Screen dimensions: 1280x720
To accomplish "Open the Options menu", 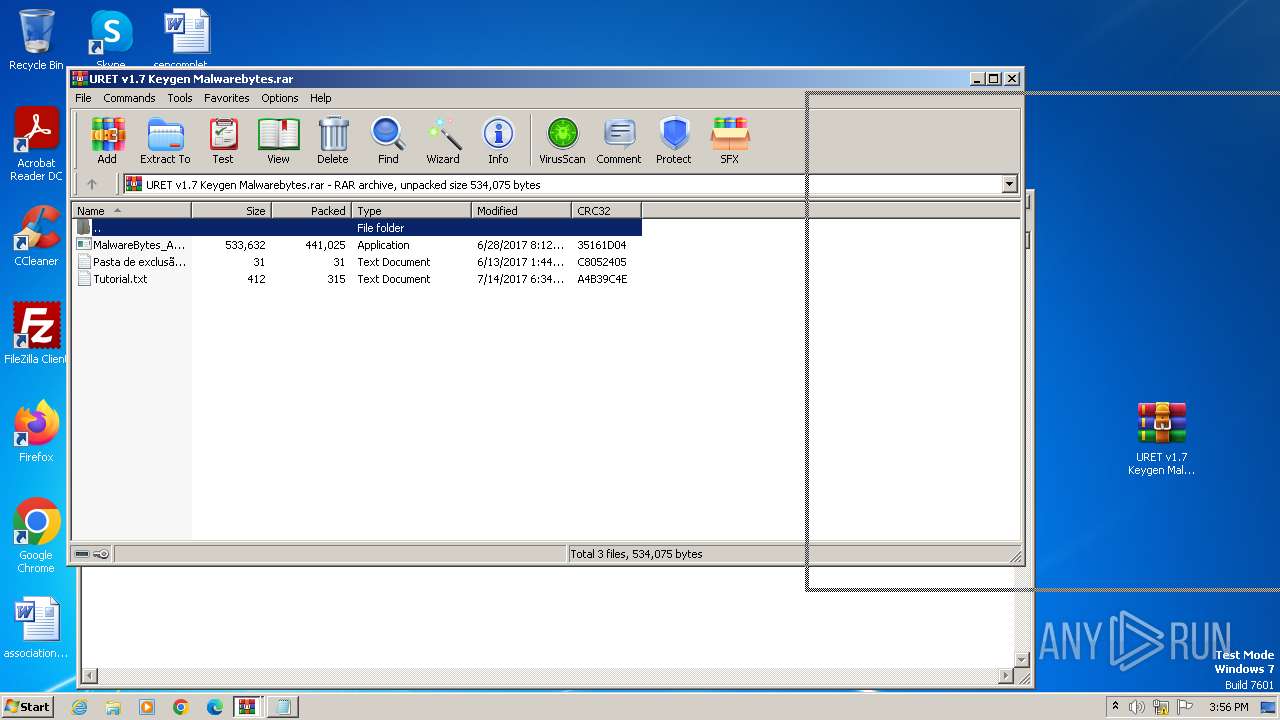I will pos(280,98).
